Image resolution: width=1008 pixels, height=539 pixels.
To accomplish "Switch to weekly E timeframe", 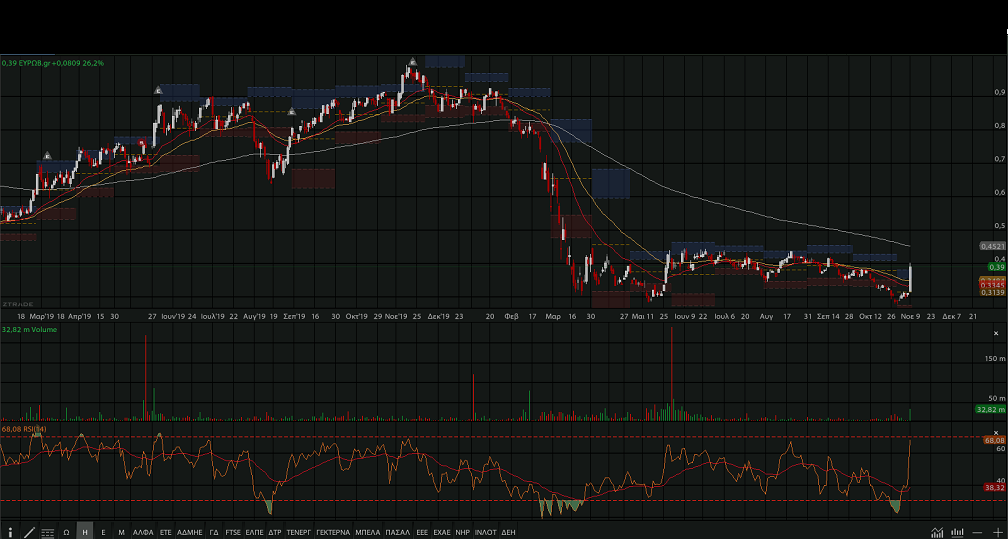I will pos(103,532).
